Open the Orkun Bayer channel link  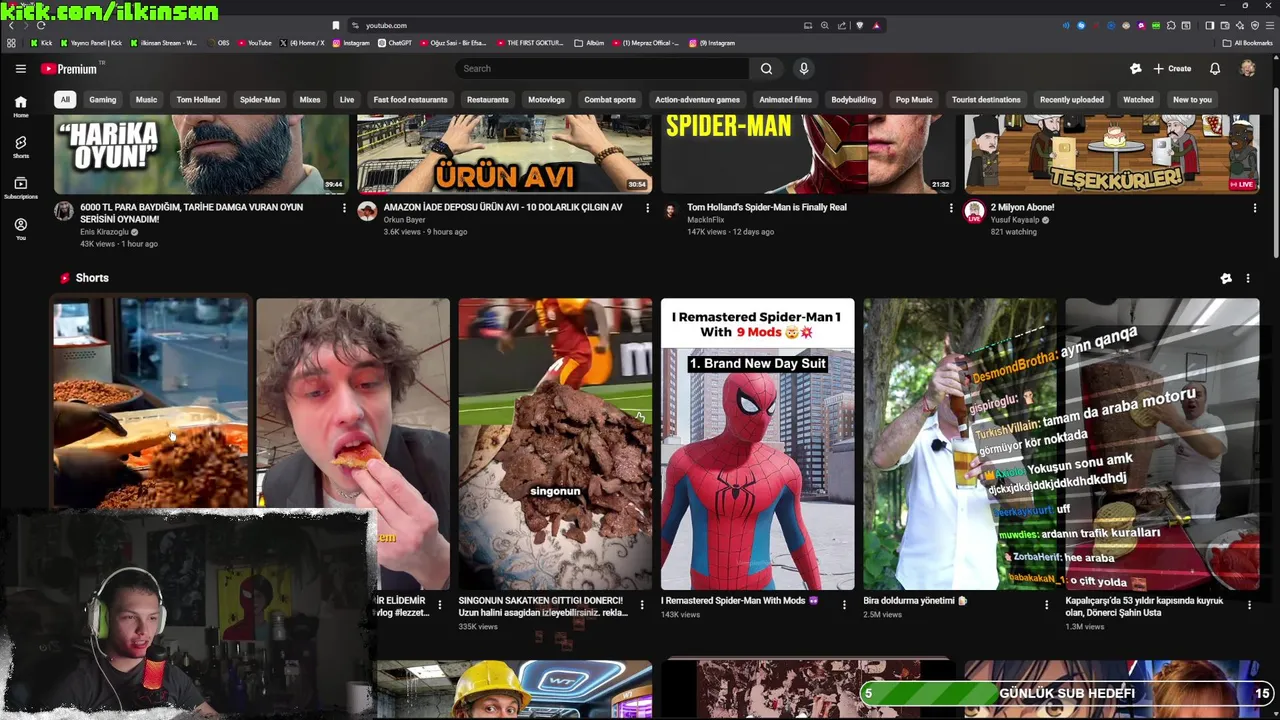click(404, 220)
